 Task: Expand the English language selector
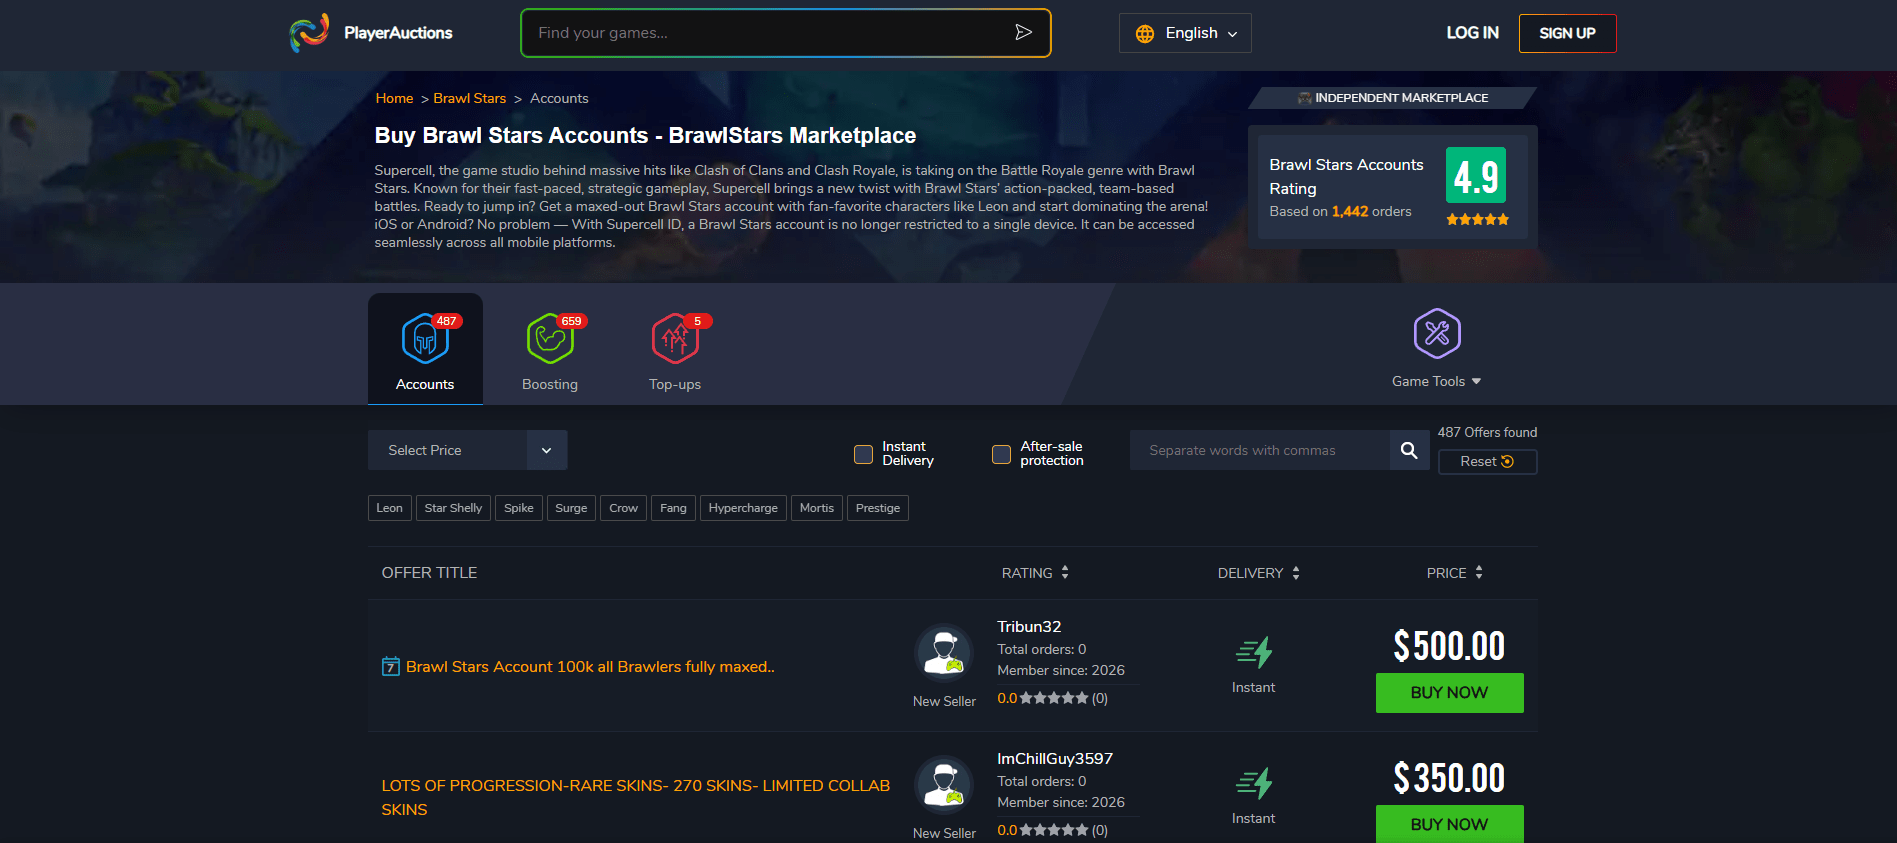click(x=1185, y=33)
